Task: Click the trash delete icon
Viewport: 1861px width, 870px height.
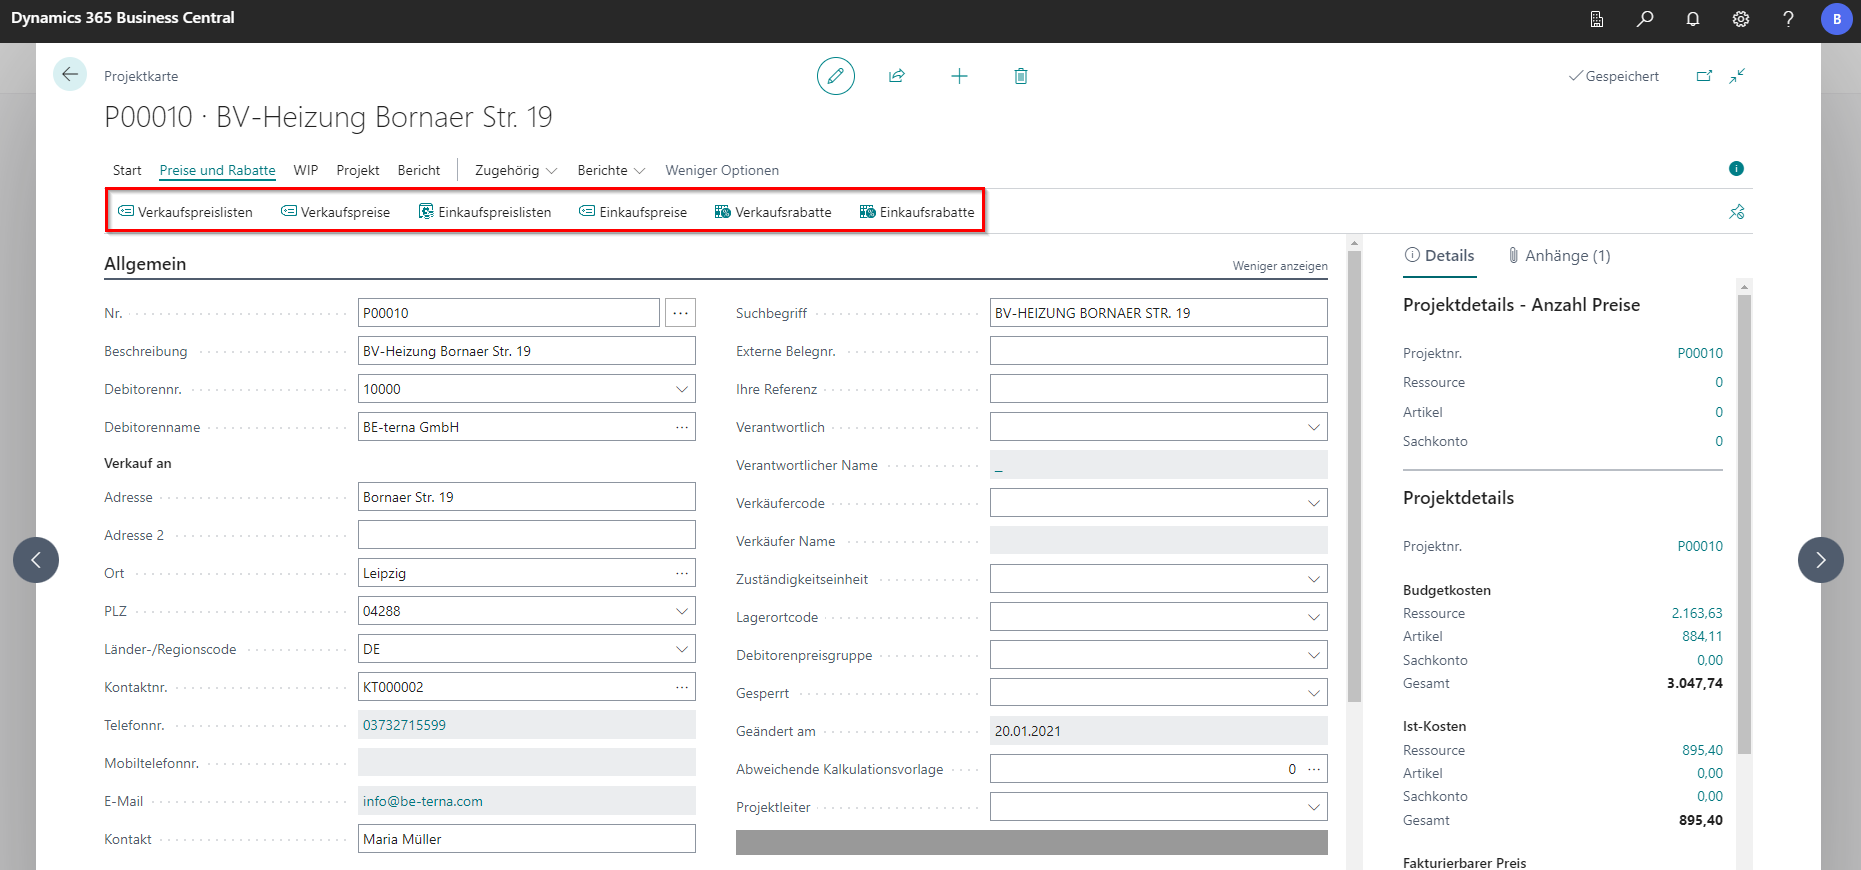Action: pos(1020,76)
